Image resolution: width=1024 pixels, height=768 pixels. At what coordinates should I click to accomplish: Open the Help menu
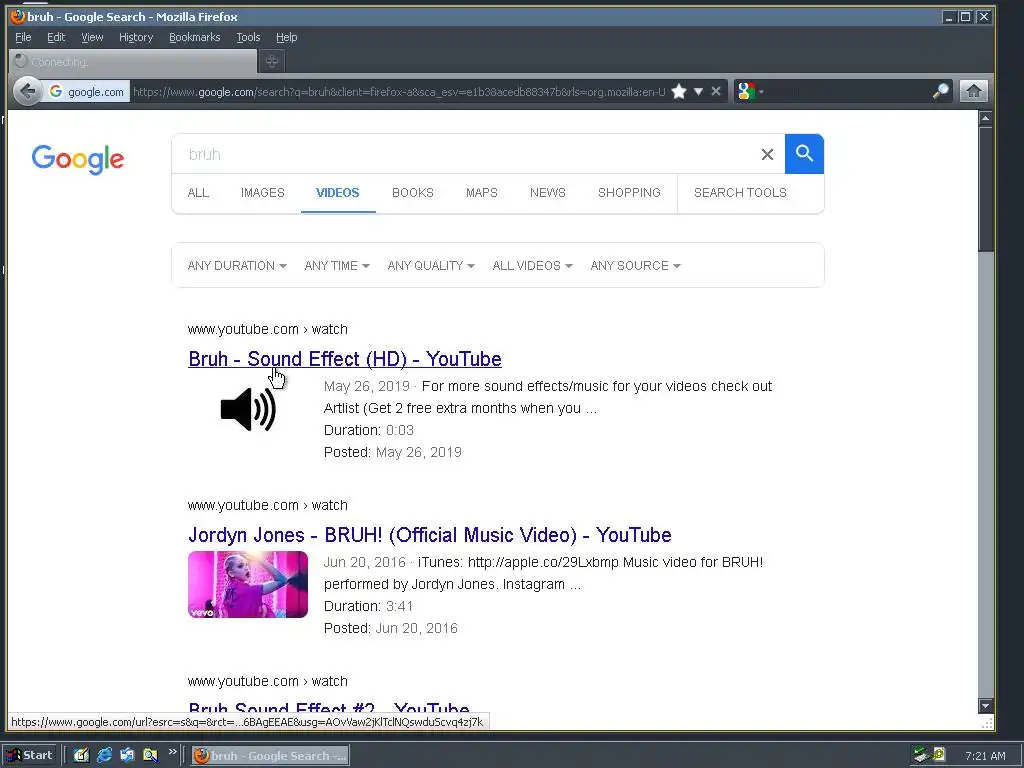click(286, 37)
